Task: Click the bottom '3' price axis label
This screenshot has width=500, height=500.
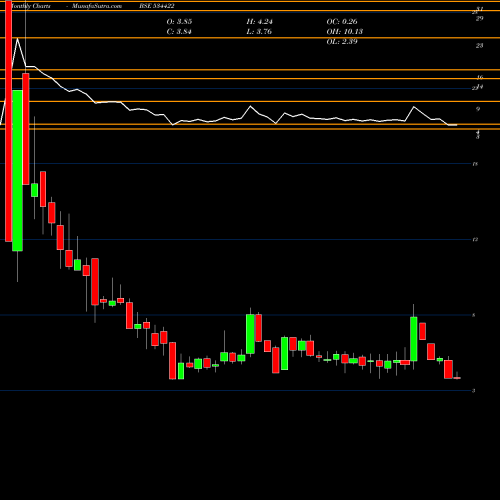Action: [474, 391]
